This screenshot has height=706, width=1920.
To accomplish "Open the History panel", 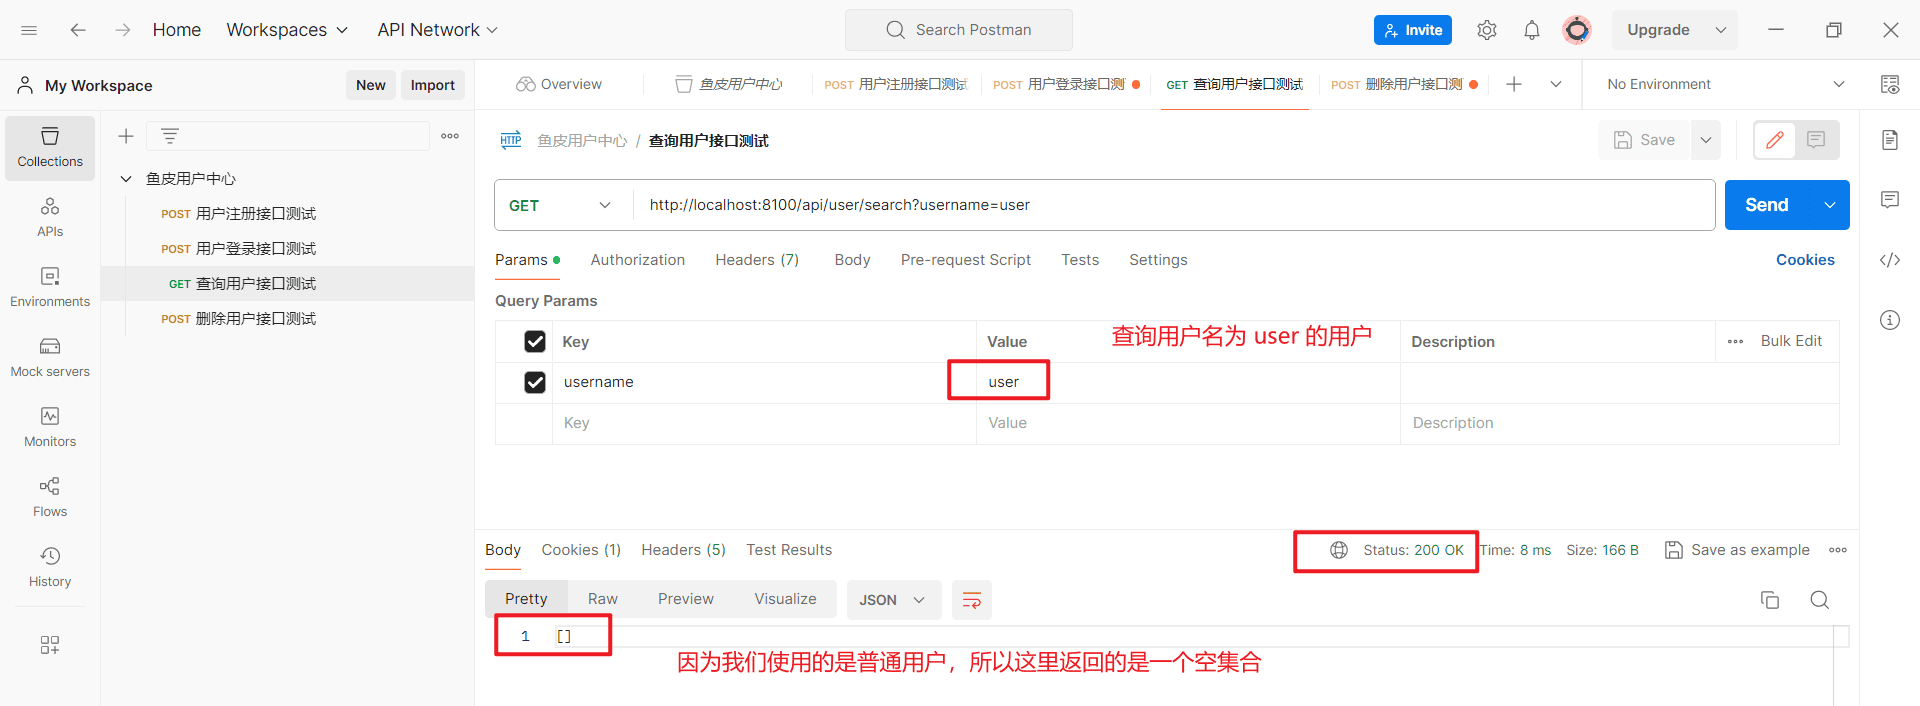I will point(50,567).
